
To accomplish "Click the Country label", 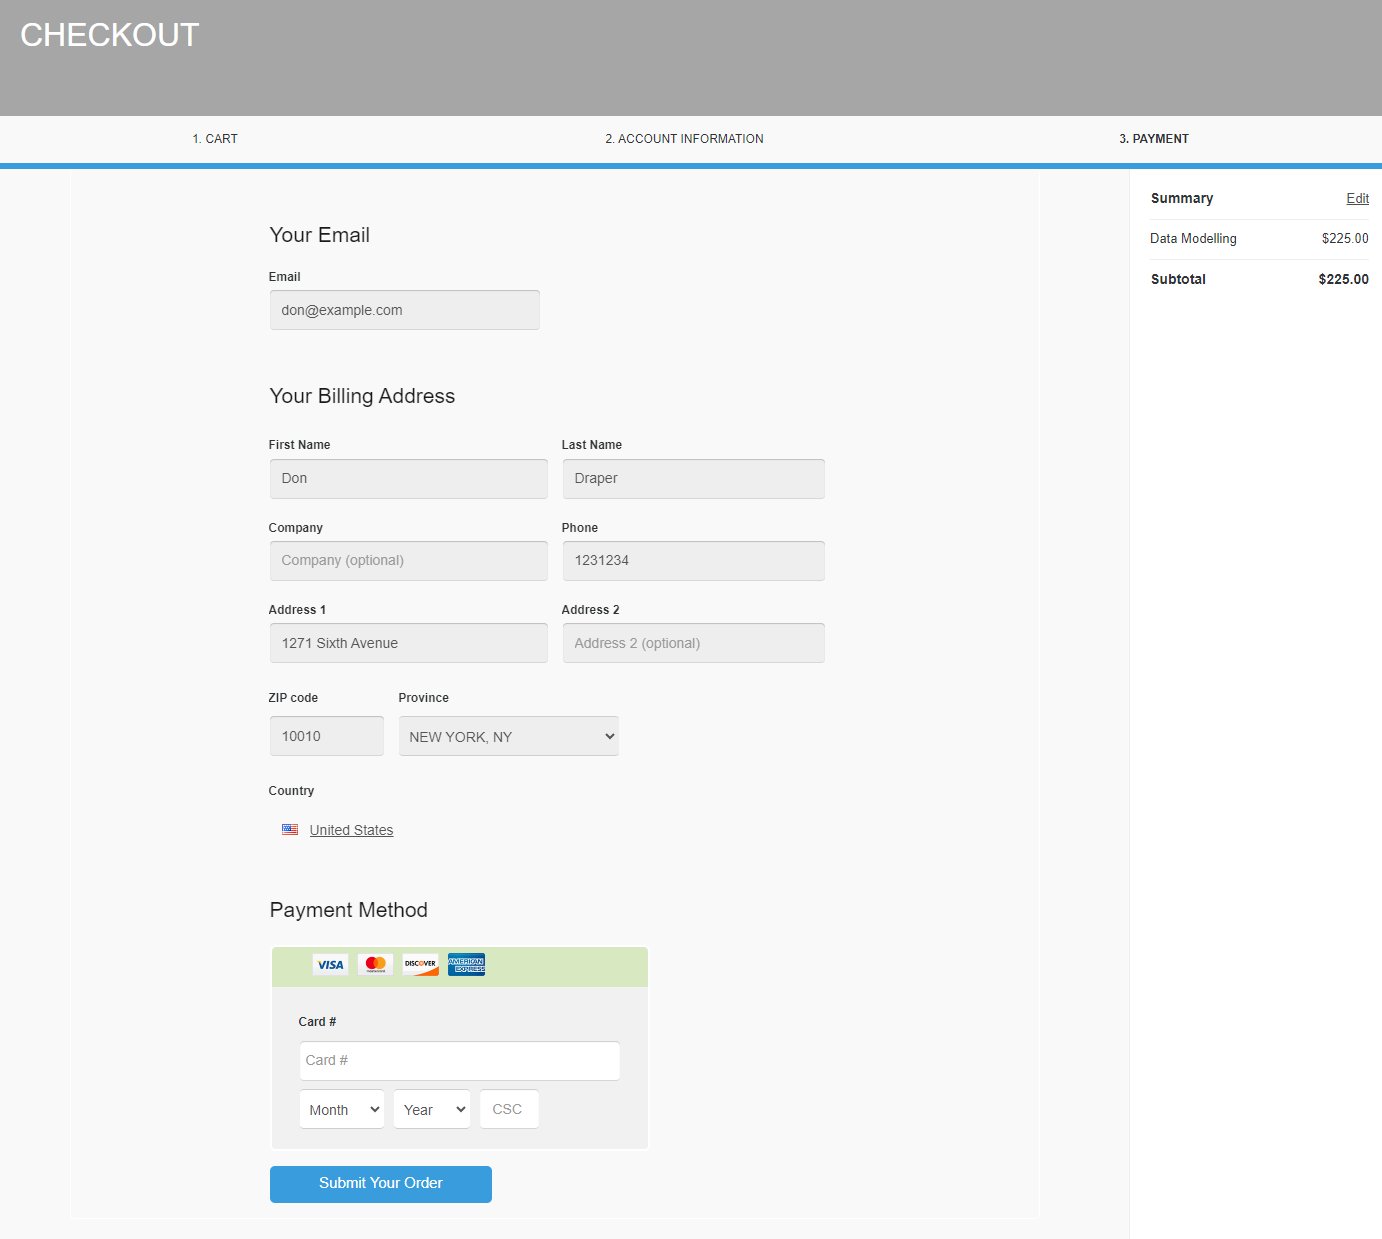I will pyautogui.click(x=291, y=791).
